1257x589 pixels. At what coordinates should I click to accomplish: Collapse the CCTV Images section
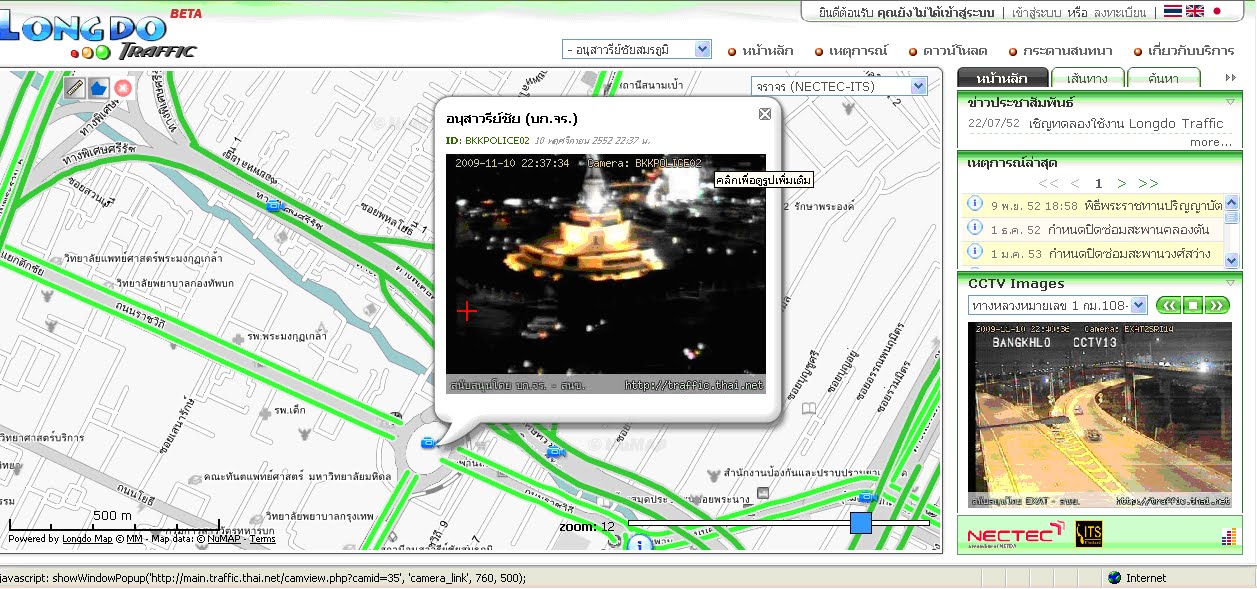pyautogui.click(x=1231, y=283)
